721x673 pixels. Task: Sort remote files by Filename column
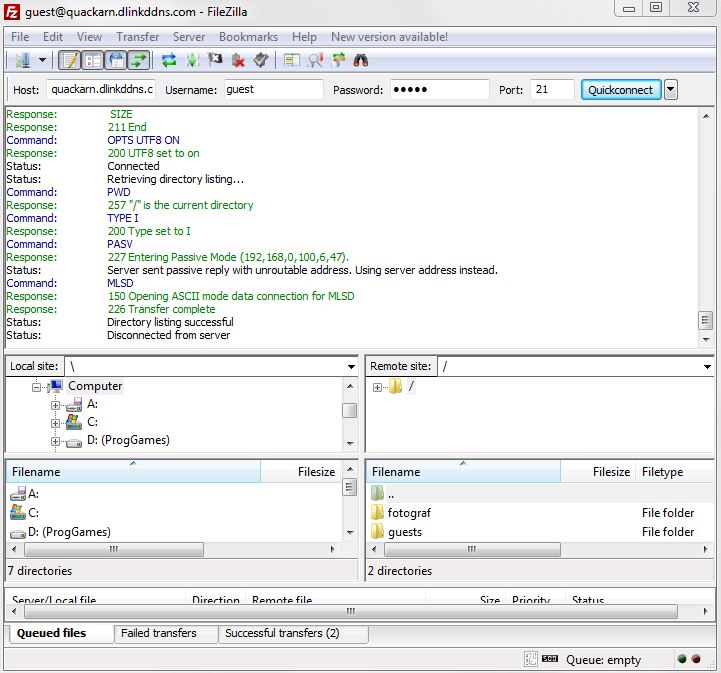[463, 471]
